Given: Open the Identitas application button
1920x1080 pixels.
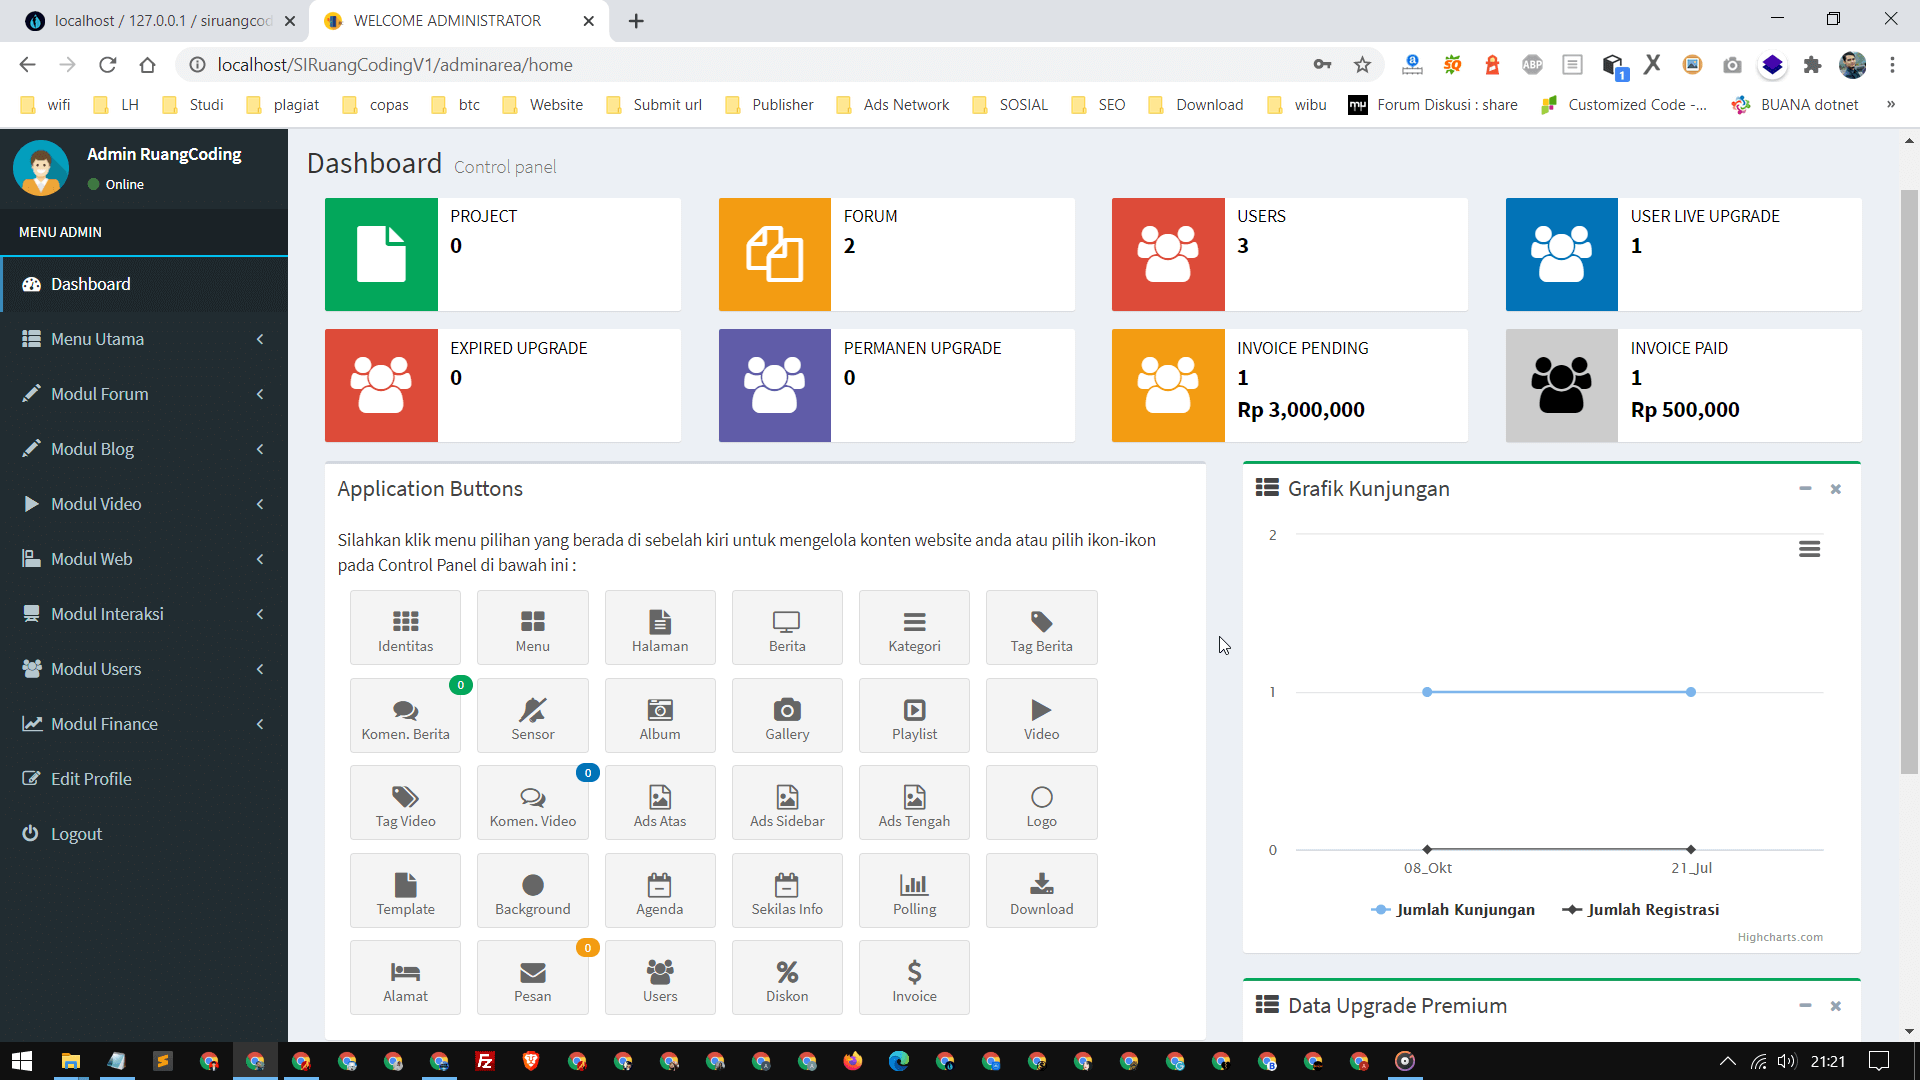Looking at the screenshot, I should 405,627.
